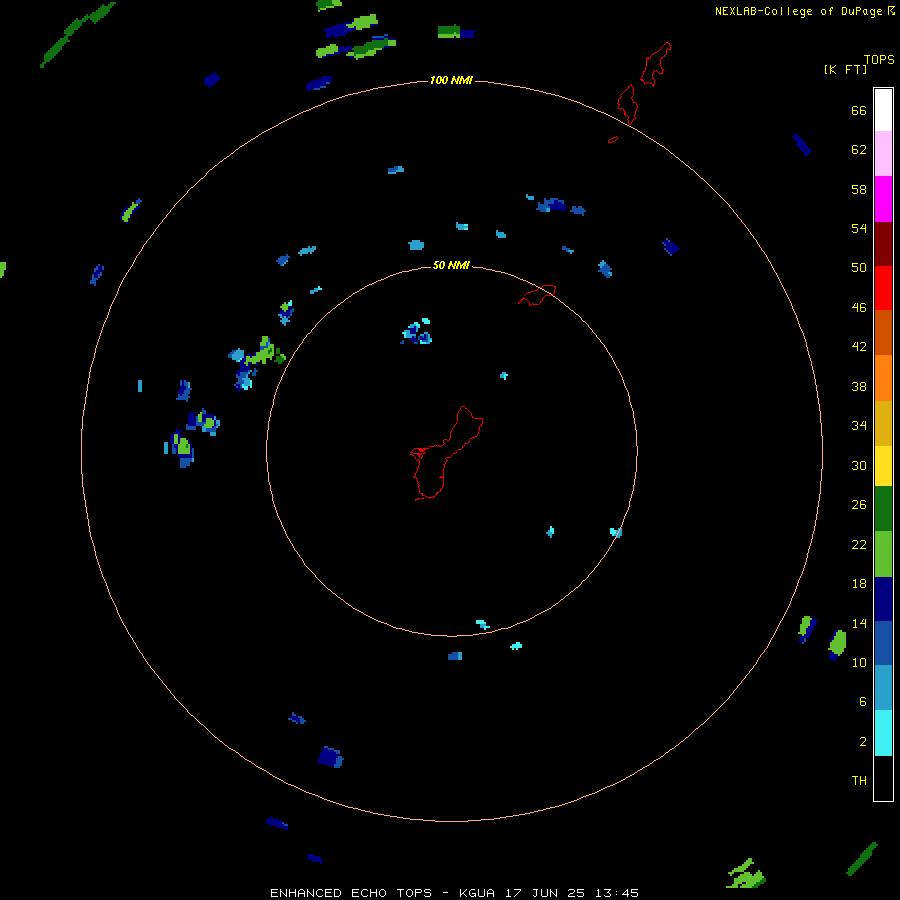This screenshot has width=900, height=900.
Task: Click the "30" legend value
Action: tap(859, 465)
